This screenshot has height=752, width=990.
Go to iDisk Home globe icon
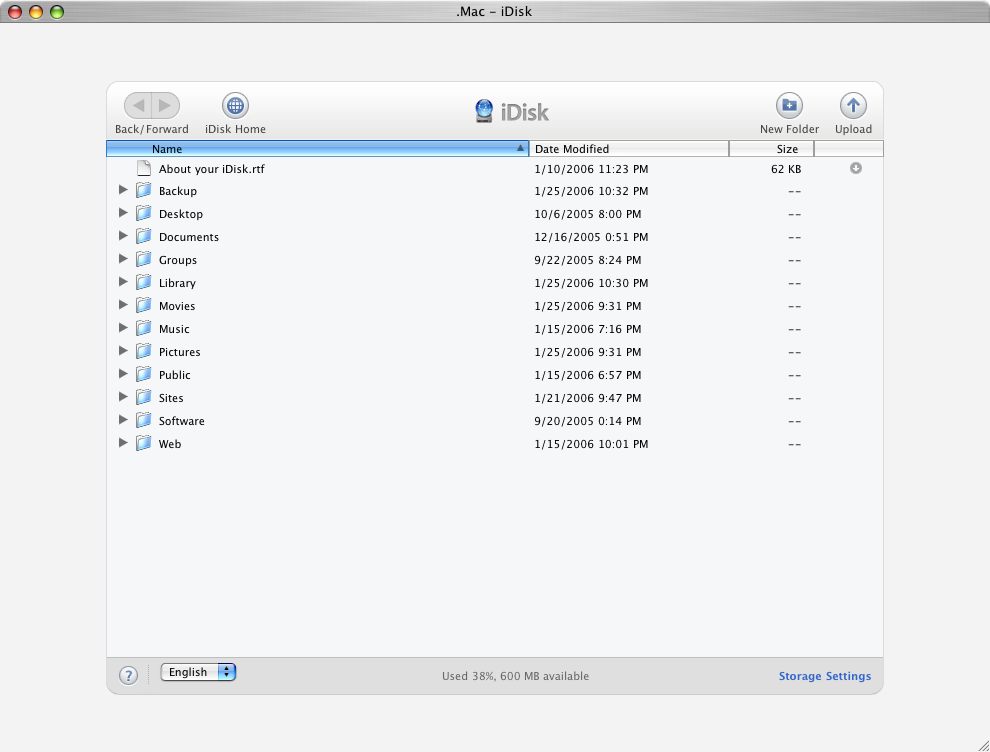(236, 105)
